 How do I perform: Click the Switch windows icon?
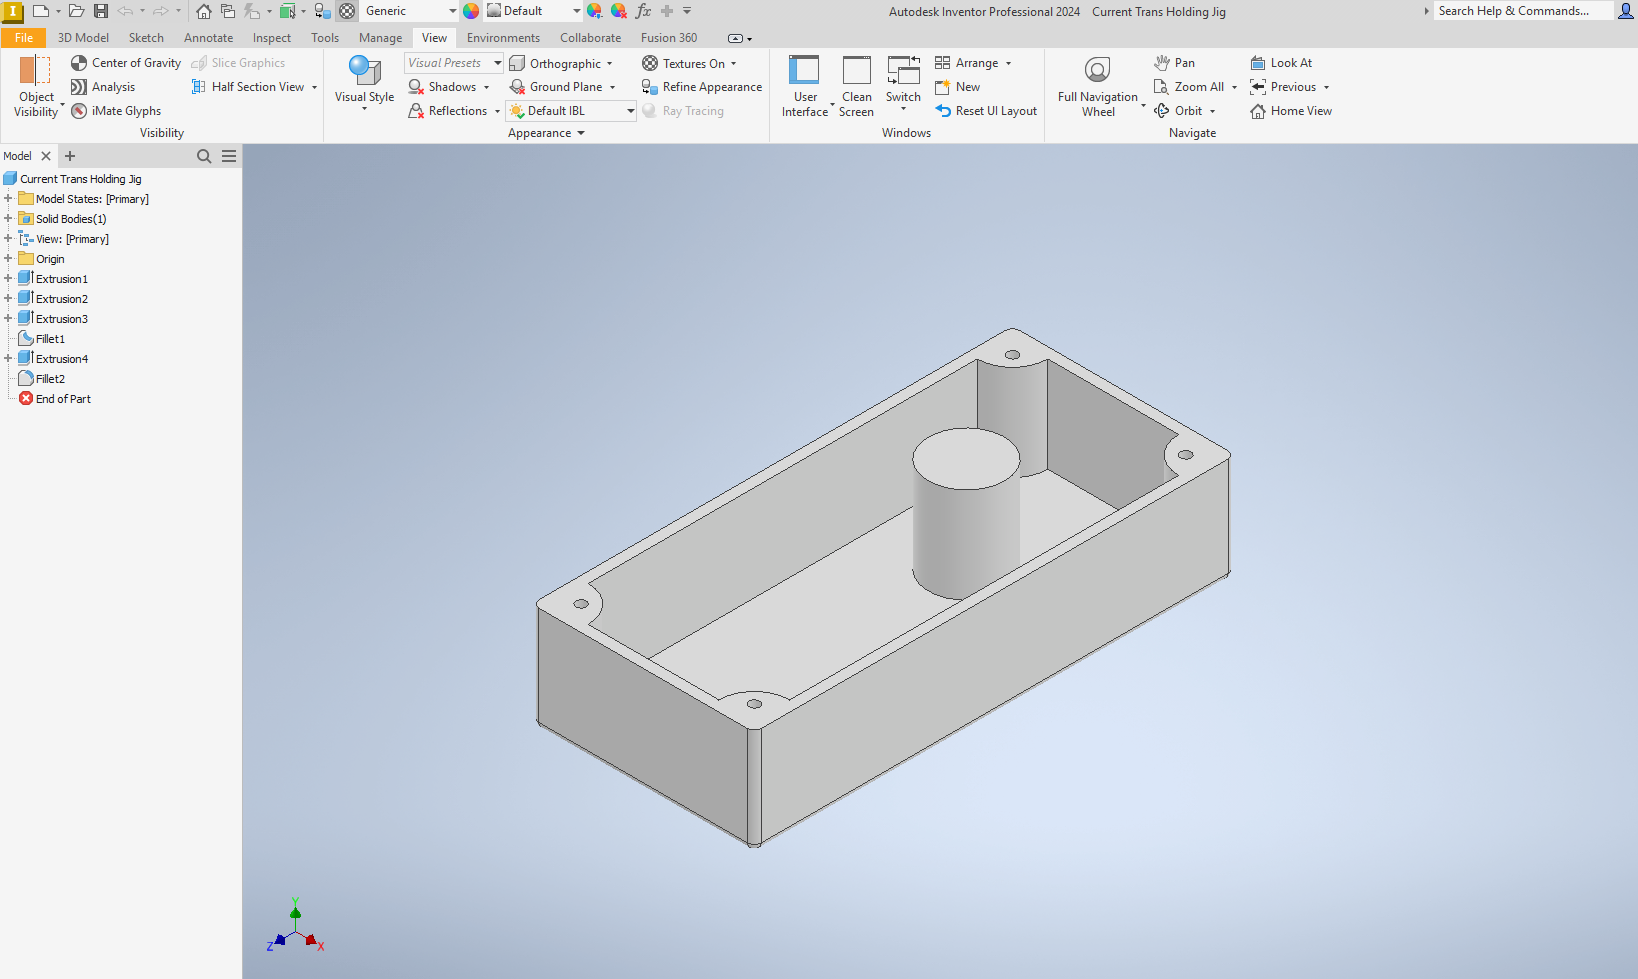pos(903,72)
